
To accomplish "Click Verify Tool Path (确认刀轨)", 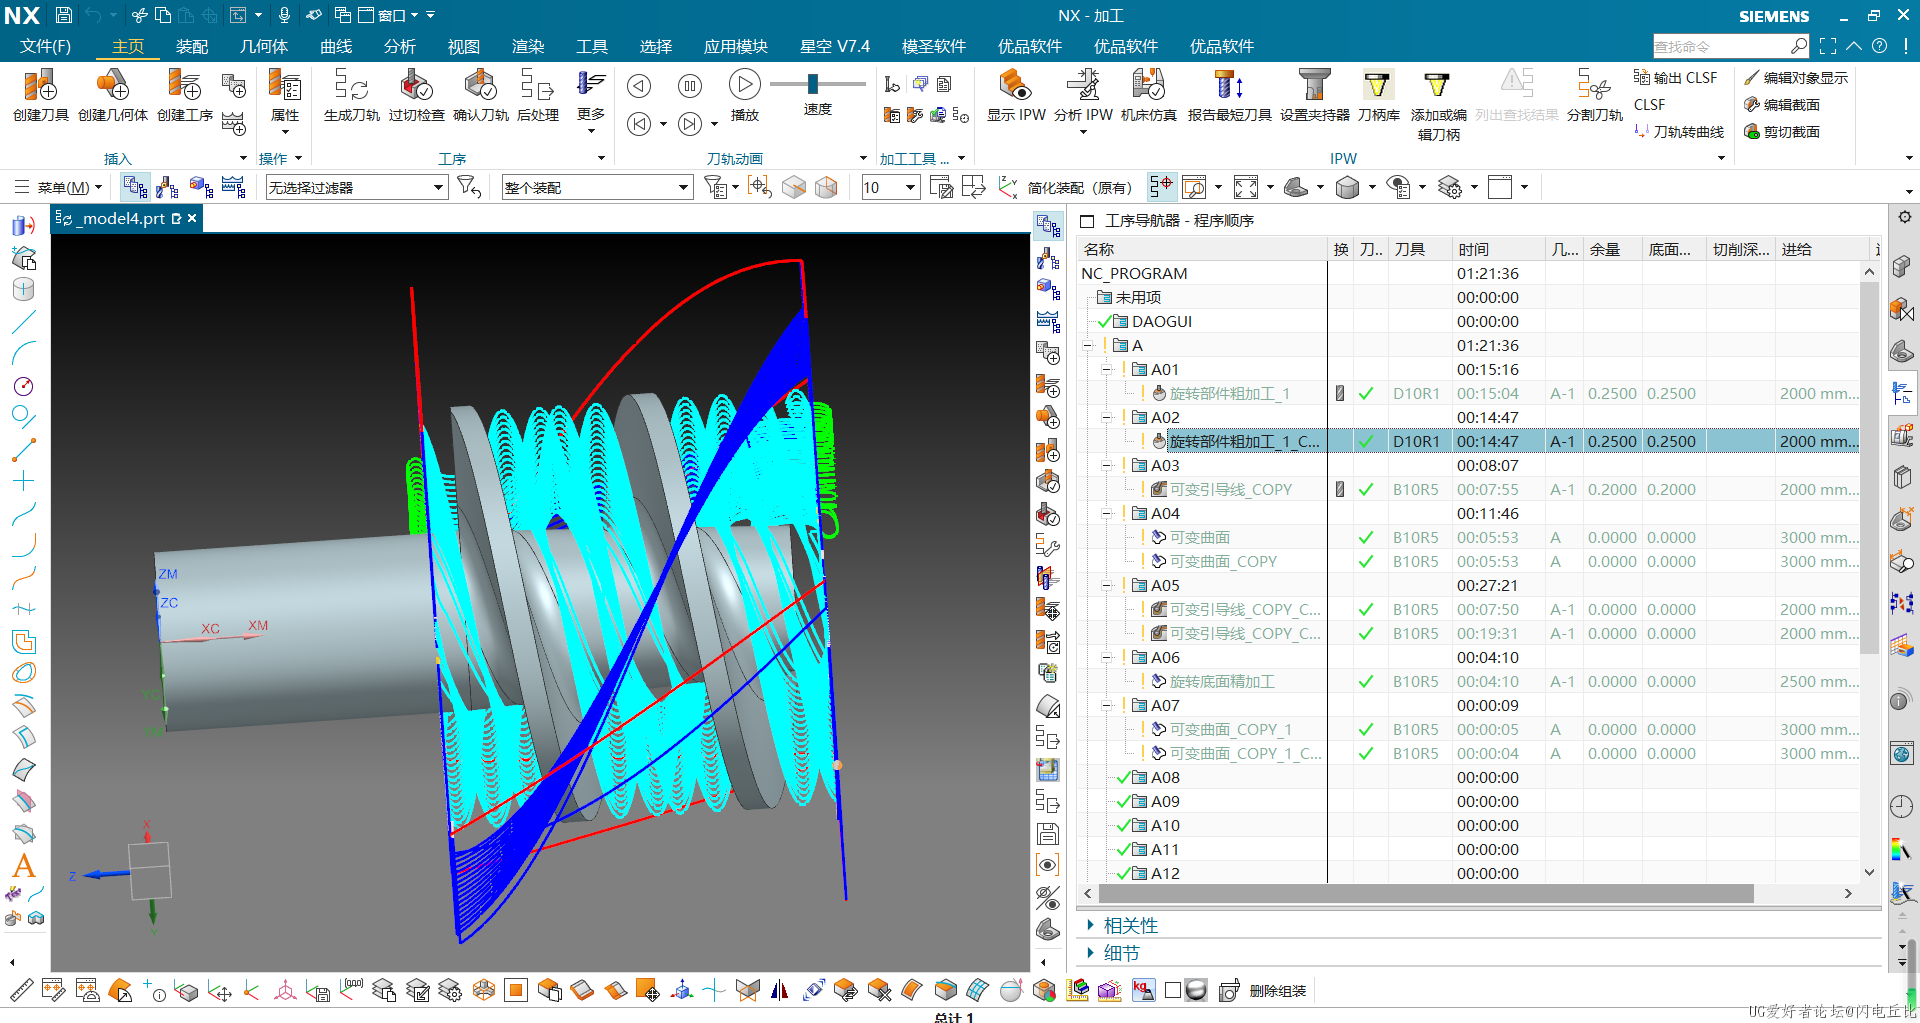I will click(x=481, y=96).
